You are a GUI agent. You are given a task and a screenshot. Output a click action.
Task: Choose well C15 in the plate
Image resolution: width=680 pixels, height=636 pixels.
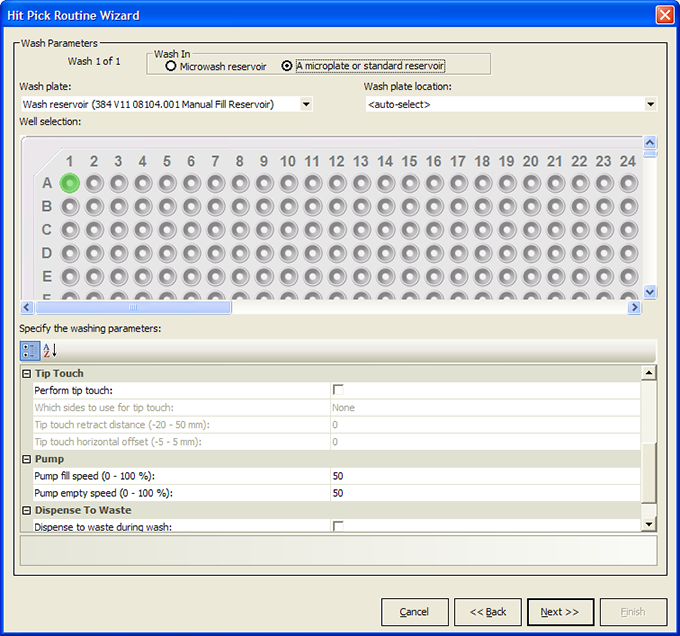pos(410,230)
